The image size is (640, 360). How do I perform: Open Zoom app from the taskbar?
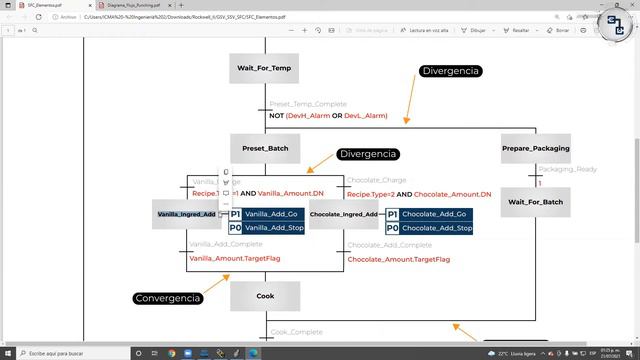(x=188, y=353)
